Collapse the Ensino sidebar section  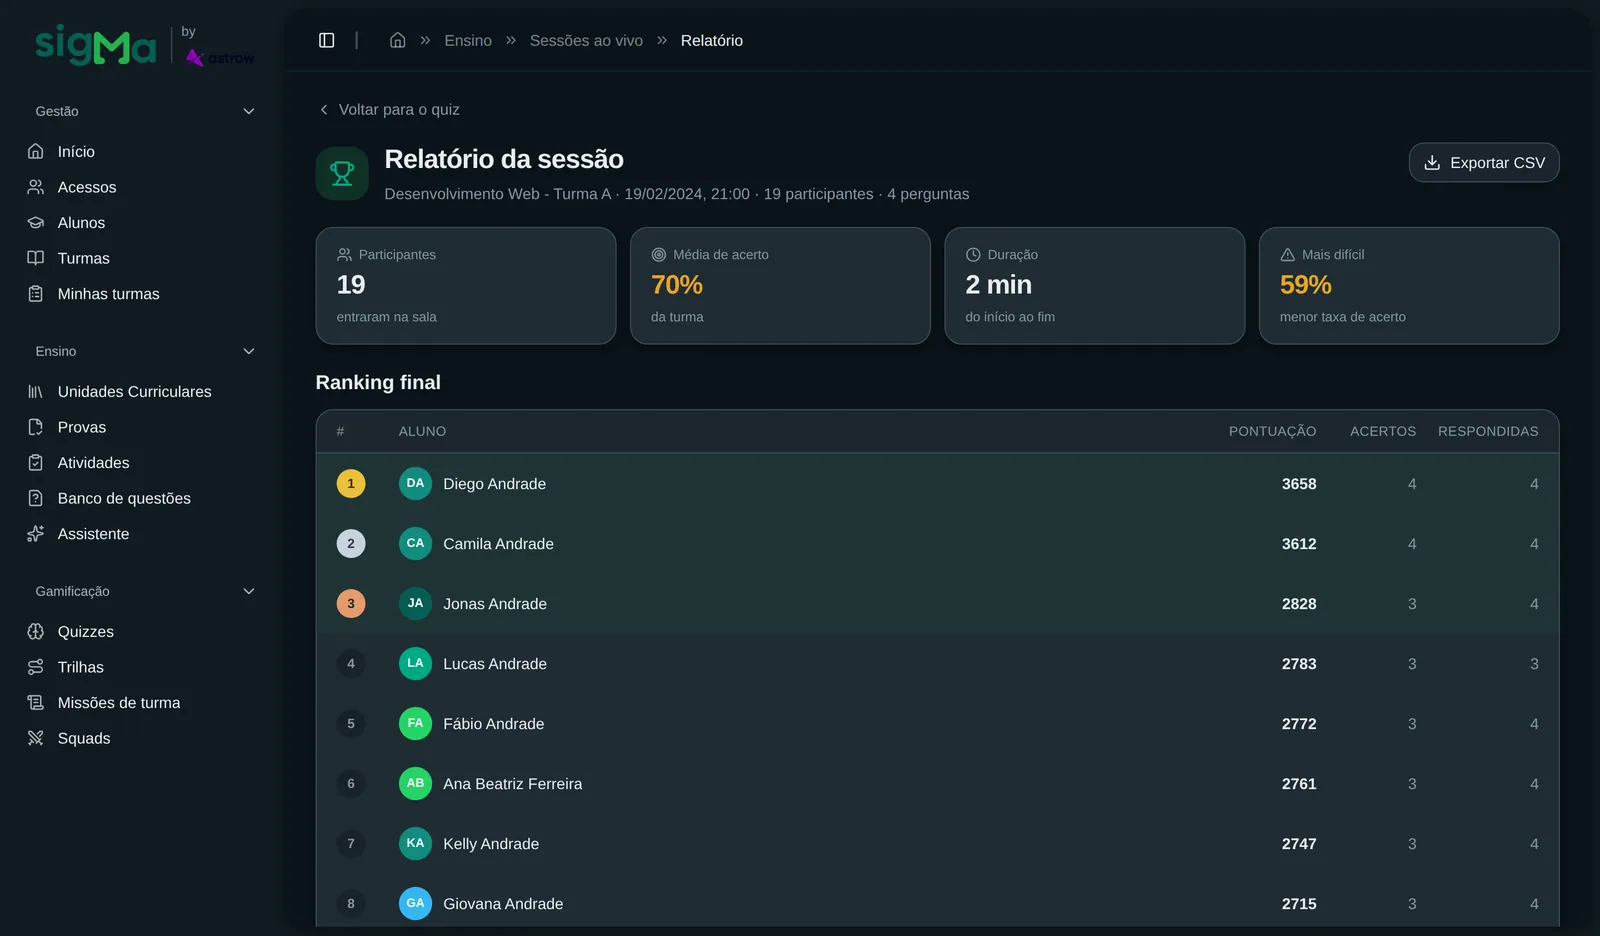[x=145, y=351]
